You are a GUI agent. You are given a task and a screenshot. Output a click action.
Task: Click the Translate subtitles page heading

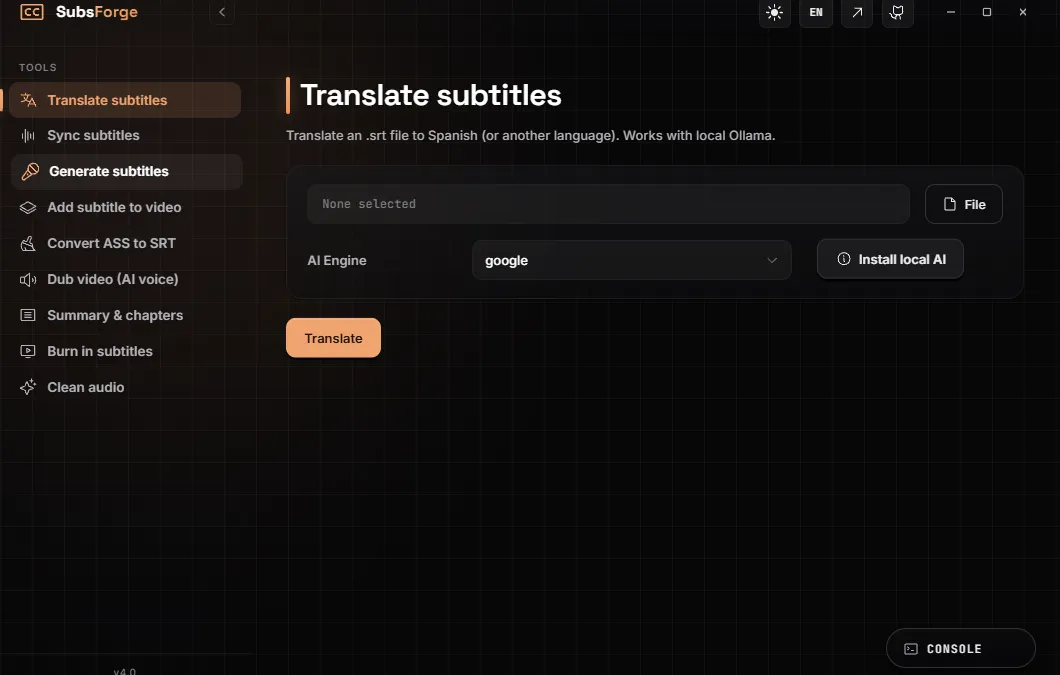click(x=431, y=95)
